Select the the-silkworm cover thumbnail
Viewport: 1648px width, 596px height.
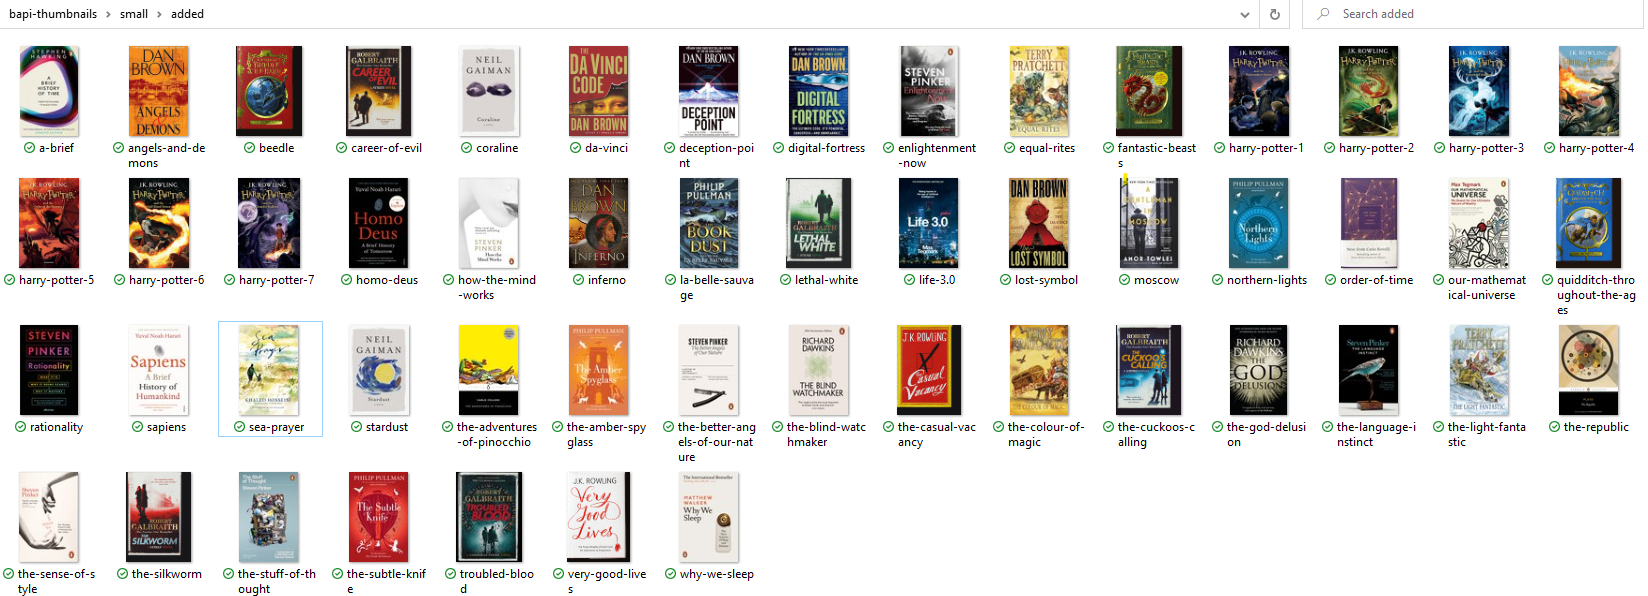click(159, 517)
